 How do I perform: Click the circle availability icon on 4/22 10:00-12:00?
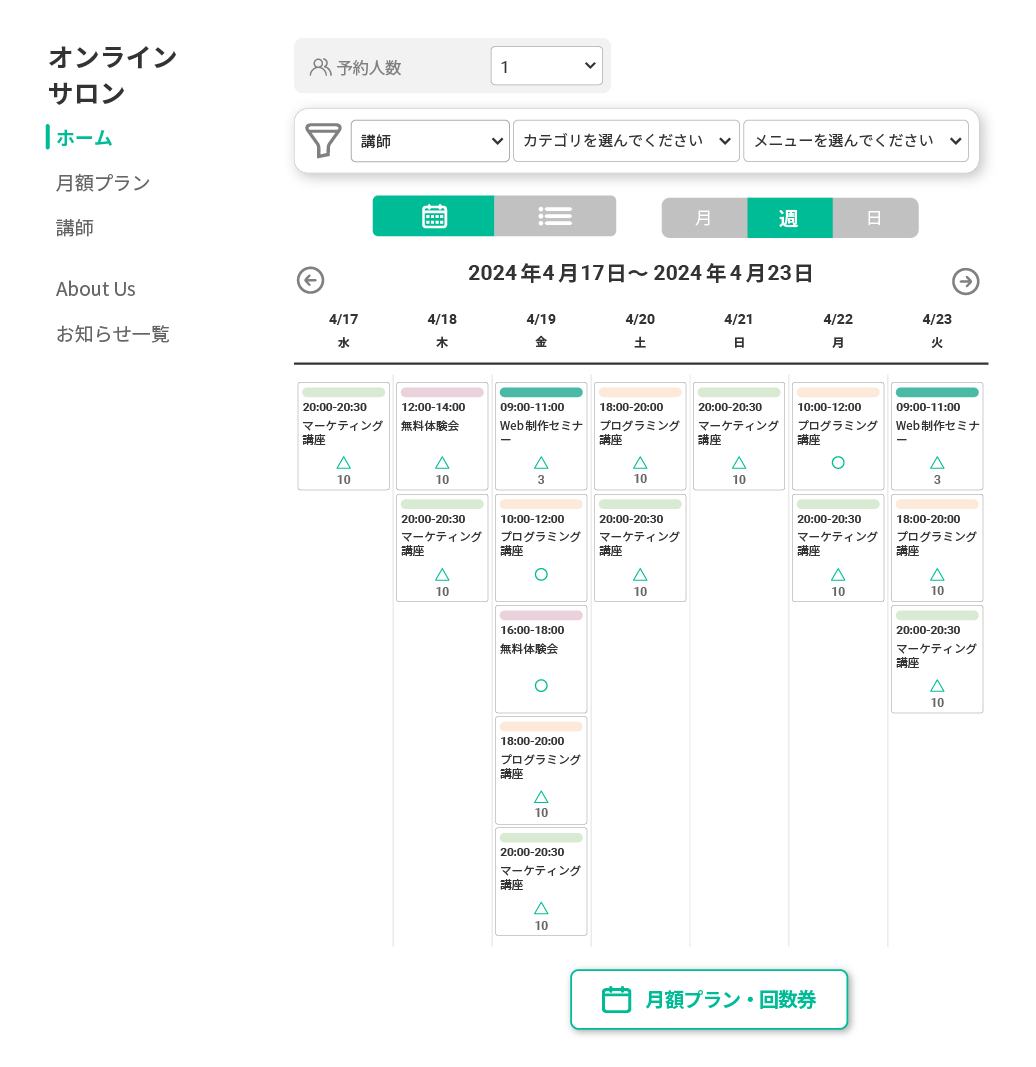click(x=838, y=463)
